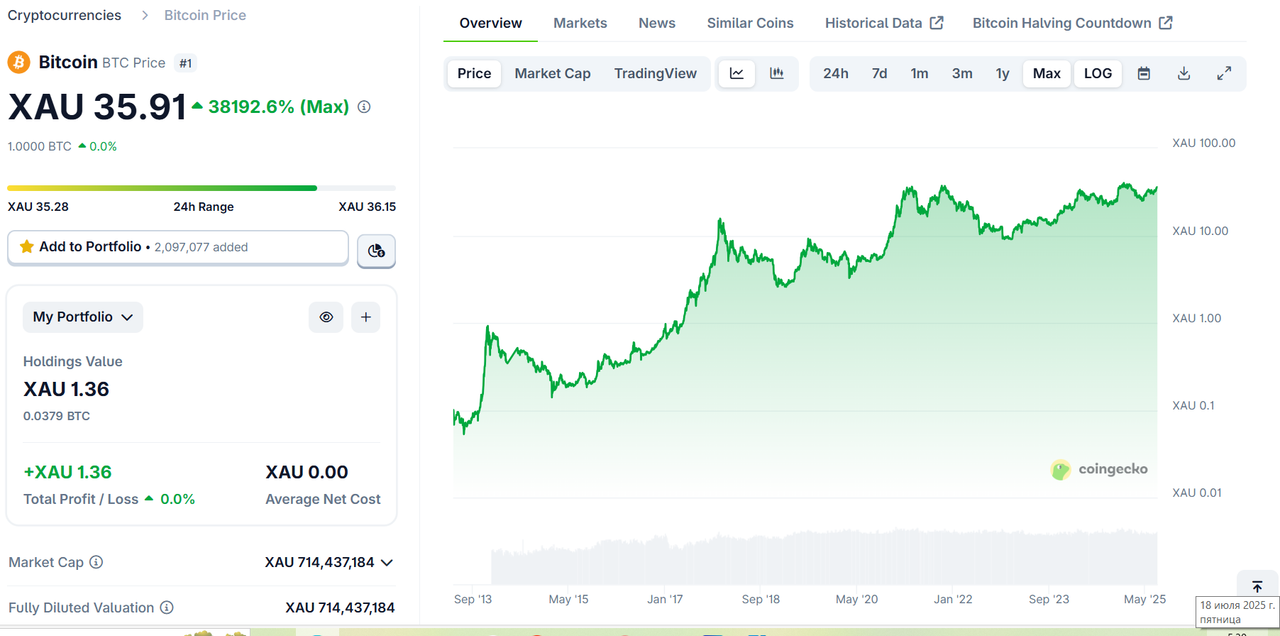
Task: Open the My Portfolio dropdown
Action: (83, 317)
